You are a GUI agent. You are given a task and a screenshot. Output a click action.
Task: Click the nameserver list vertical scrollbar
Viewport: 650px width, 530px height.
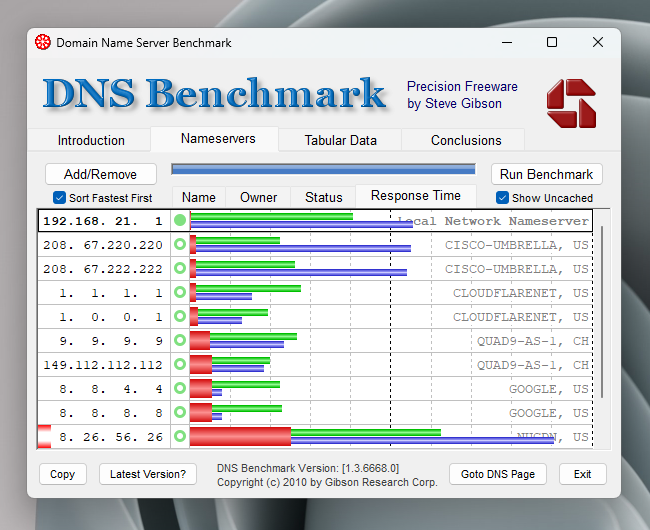coord(602,312)
